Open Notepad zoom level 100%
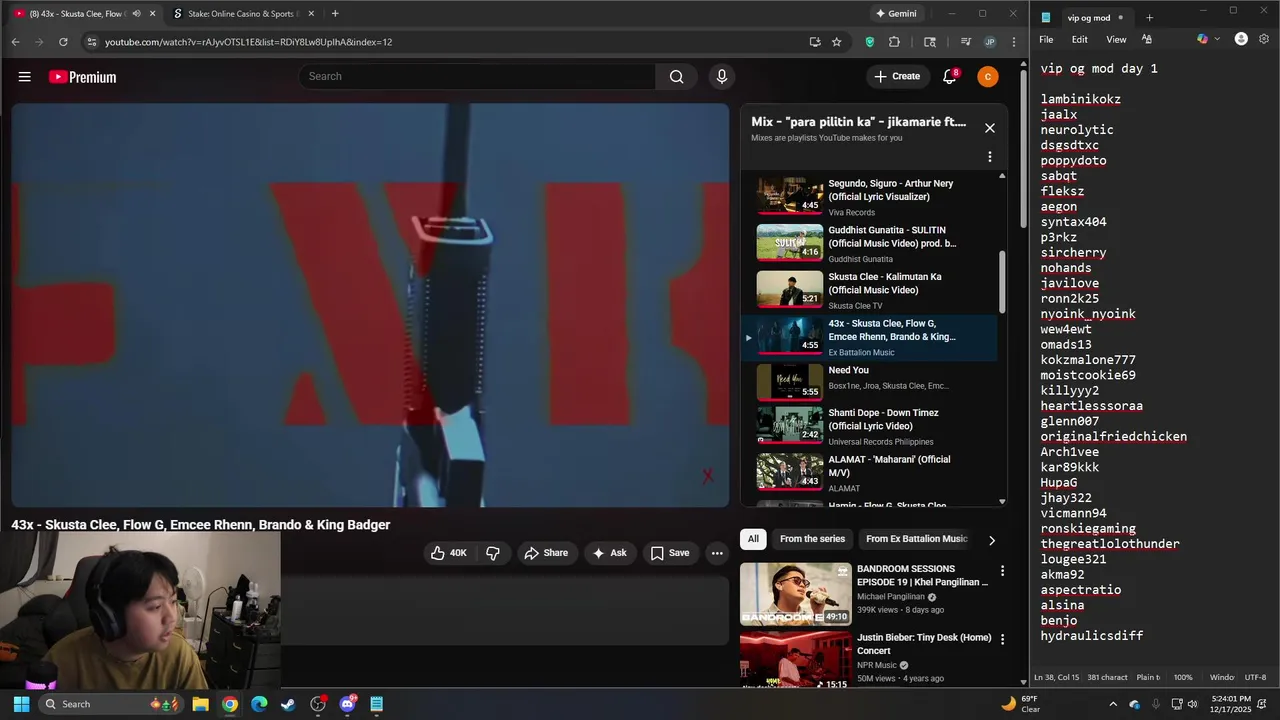1280x720 pixels. point(1183,677)
